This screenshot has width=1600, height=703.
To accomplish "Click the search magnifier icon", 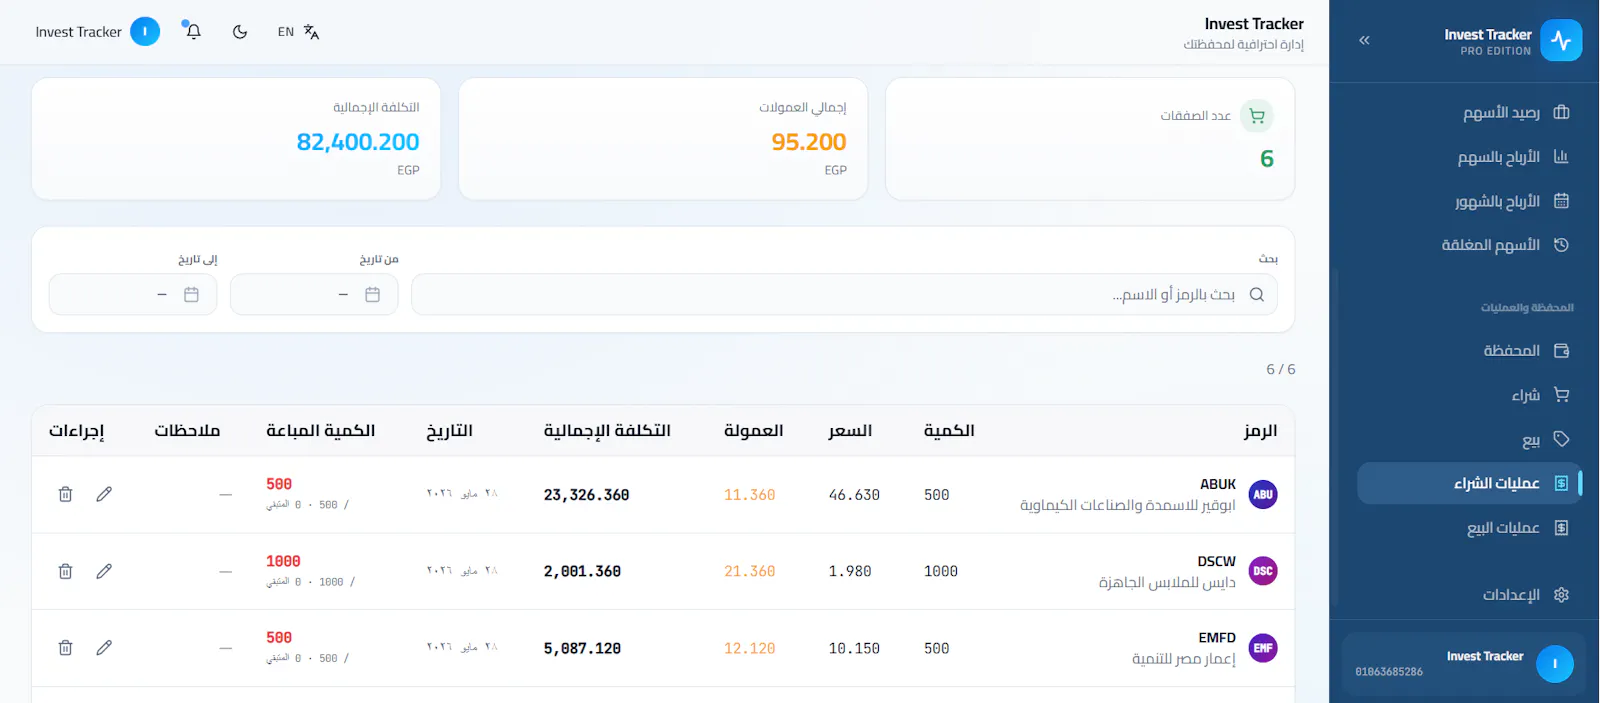I will [x=1257, y=295].
